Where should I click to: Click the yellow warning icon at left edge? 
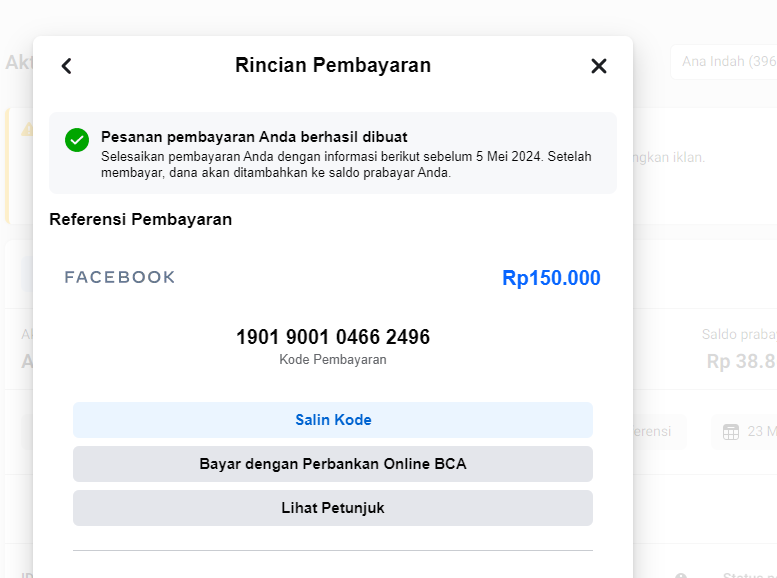pos(27,128)
